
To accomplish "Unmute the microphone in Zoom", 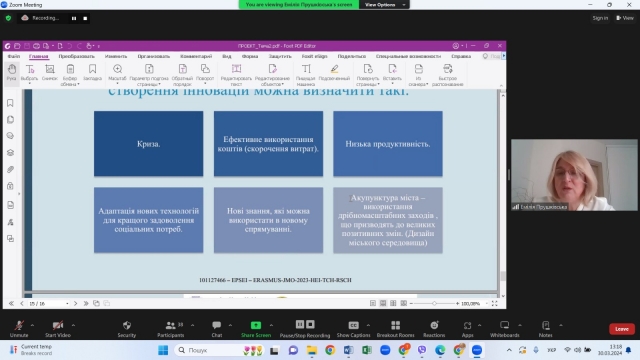I will tap(19, 329).
